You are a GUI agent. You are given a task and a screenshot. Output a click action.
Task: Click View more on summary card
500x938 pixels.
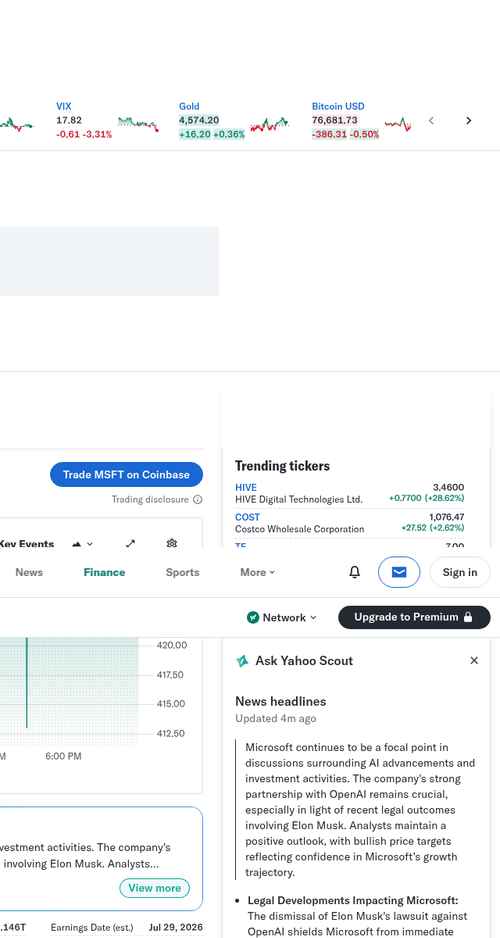pos(154,888)
